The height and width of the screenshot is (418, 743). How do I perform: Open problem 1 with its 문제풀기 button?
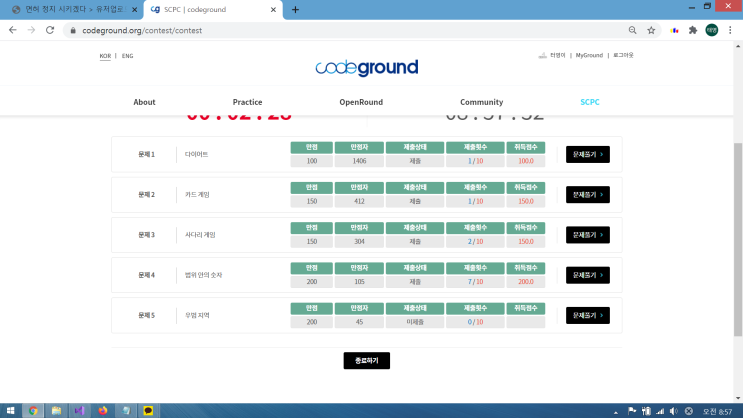click(x=588, y=154)
